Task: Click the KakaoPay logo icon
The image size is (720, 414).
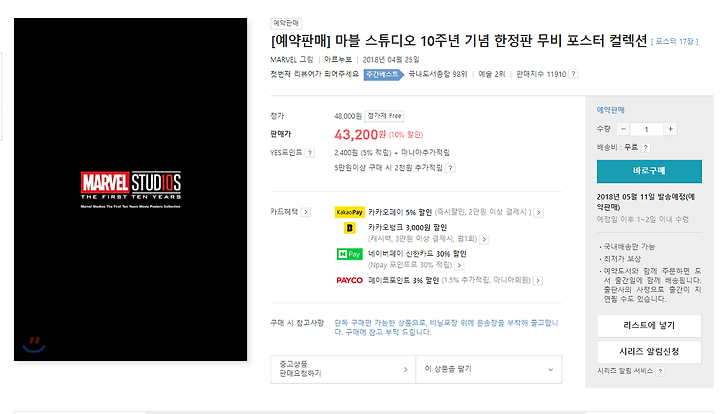Action: tap(349, 212)
